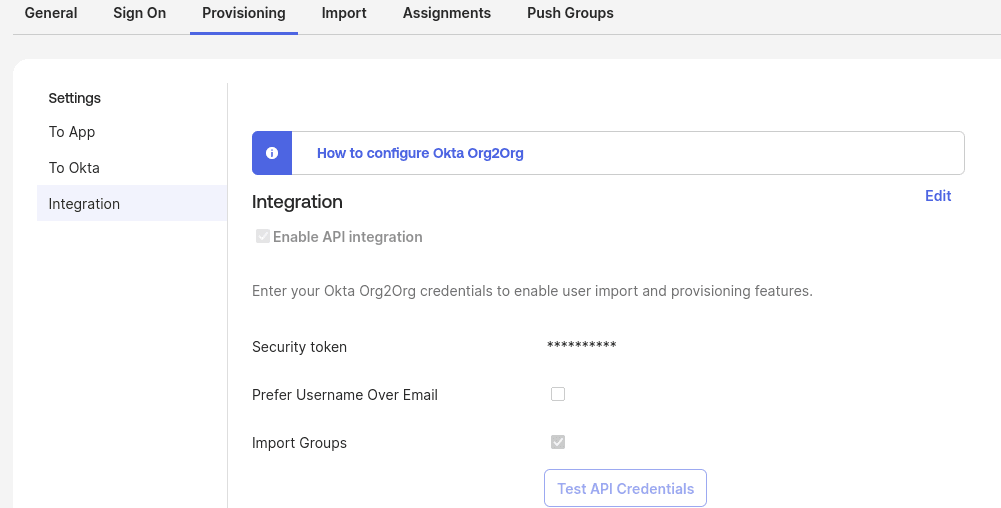Toggle Enable API integration checkbox
1001x508 pixels.
pyautogui.click(x=262, y=236)
